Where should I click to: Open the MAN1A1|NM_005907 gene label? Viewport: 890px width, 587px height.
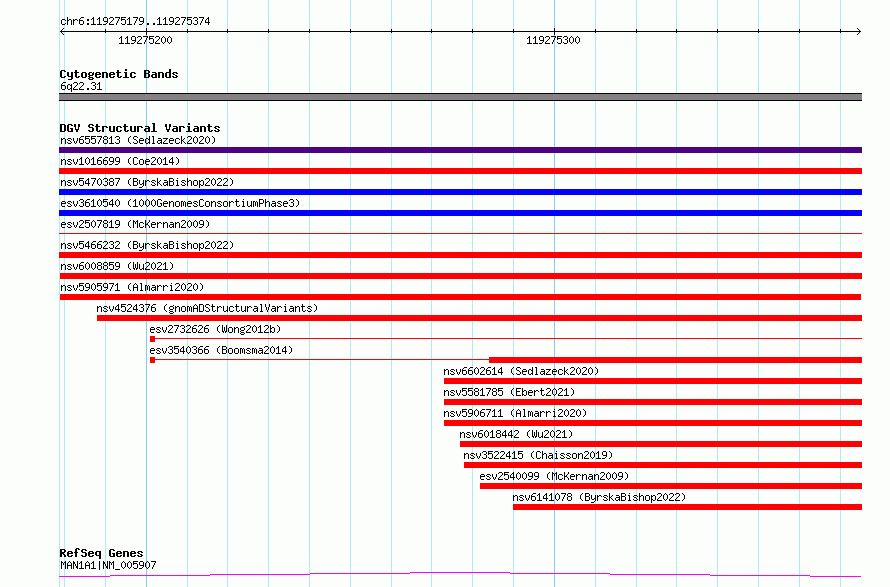108,565
